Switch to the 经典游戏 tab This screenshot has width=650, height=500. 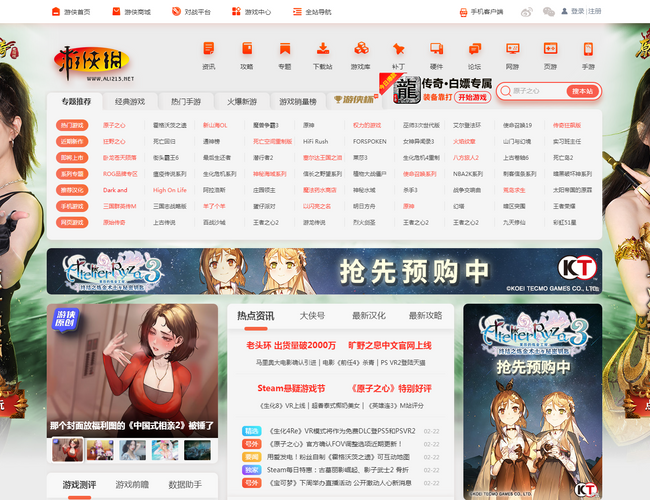pos(129,101)
